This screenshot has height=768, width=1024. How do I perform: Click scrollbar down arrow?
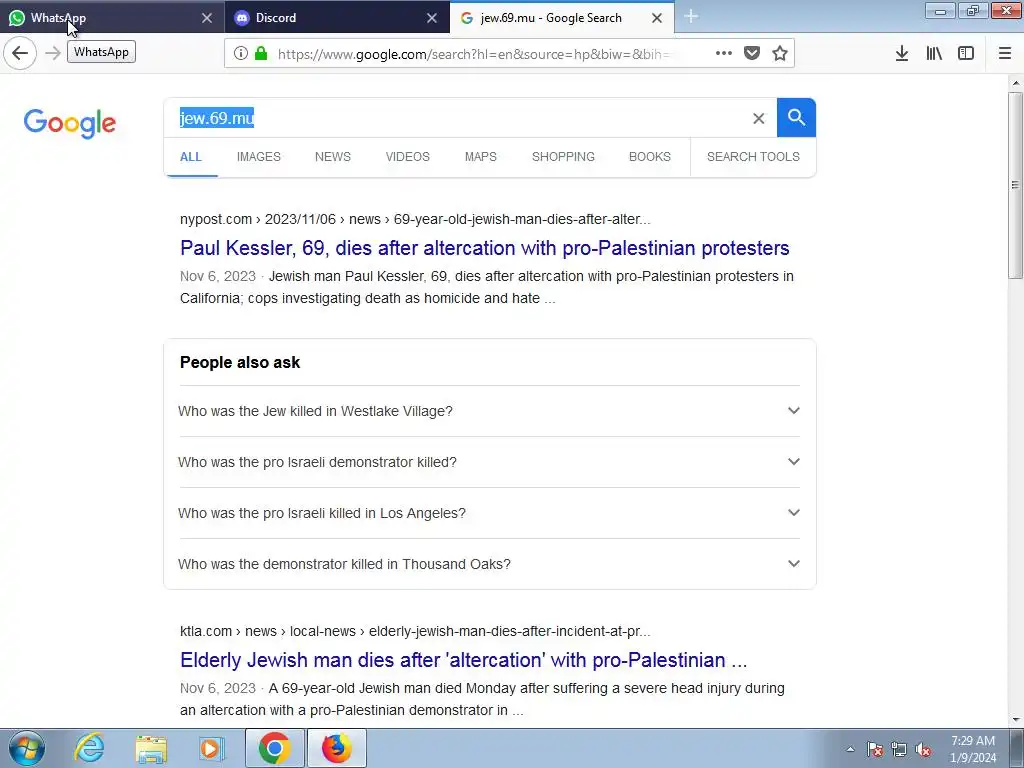(1015, 719)
